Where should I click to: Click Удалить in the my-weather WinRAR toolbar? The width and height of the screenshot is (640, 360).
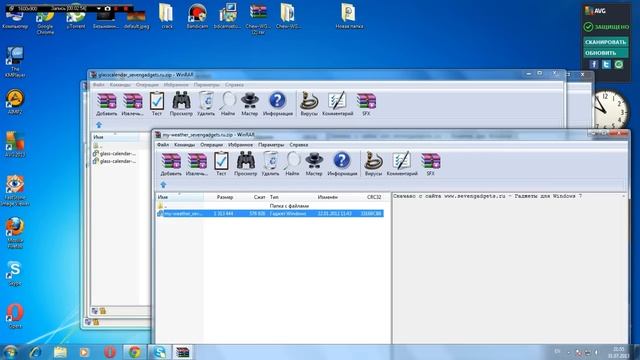click(x=270, y=164)
